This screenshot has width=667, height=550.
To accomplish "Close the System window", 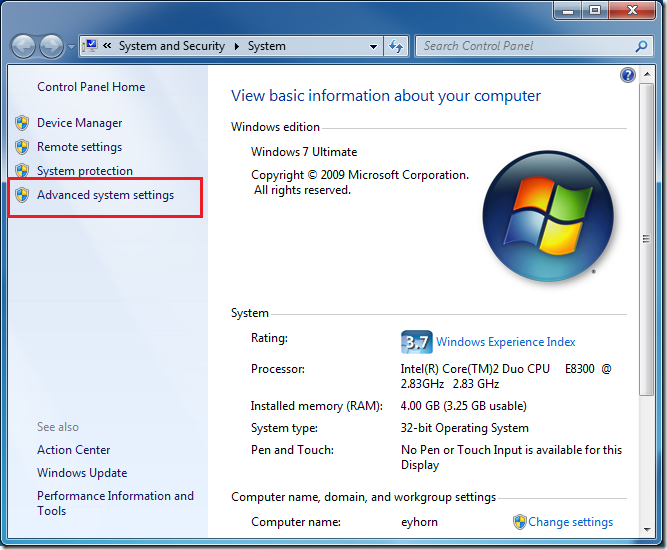I will pyautogui.click(x=632, y=10).
